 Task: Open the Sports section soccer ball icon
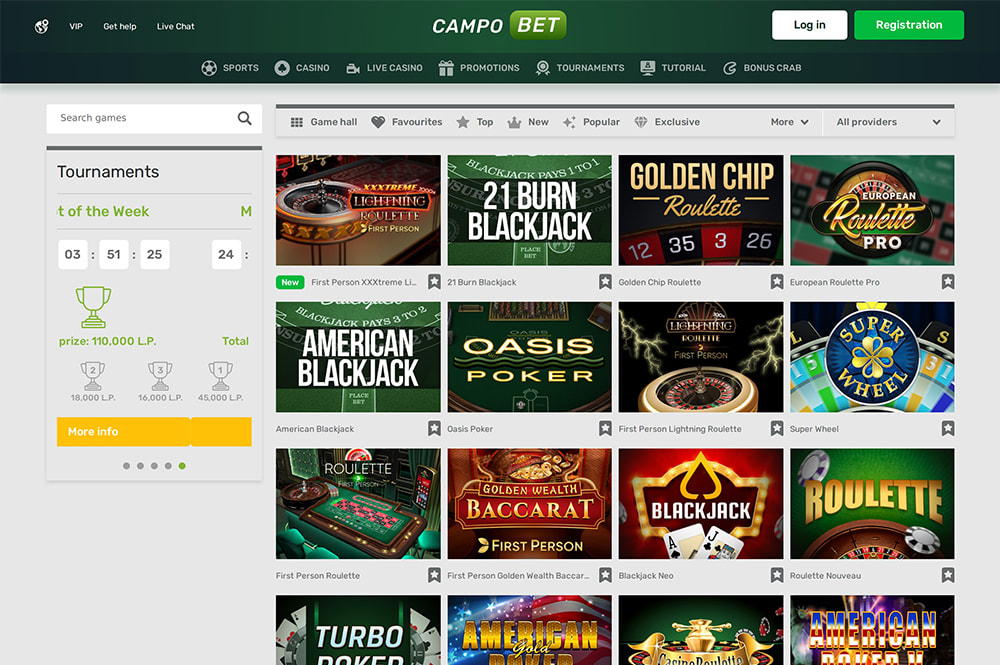tap(209, 68)
